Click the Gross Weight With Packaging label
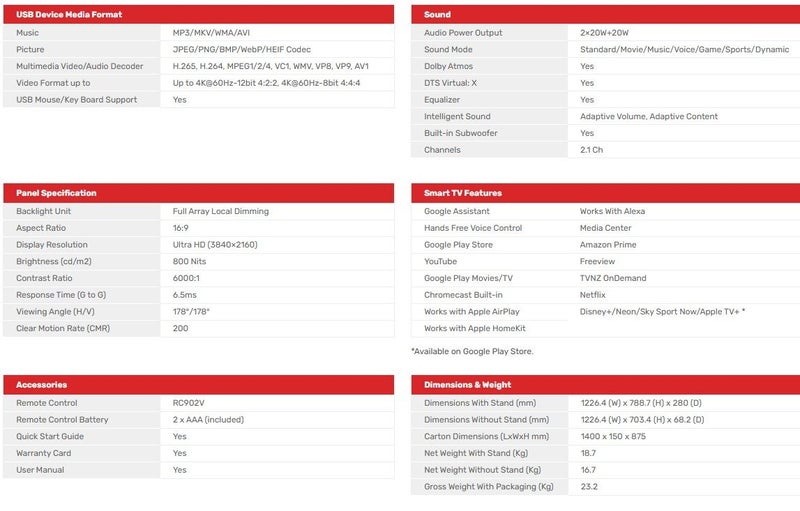Viewport: 800px width, 511px height. pos(488,486)
